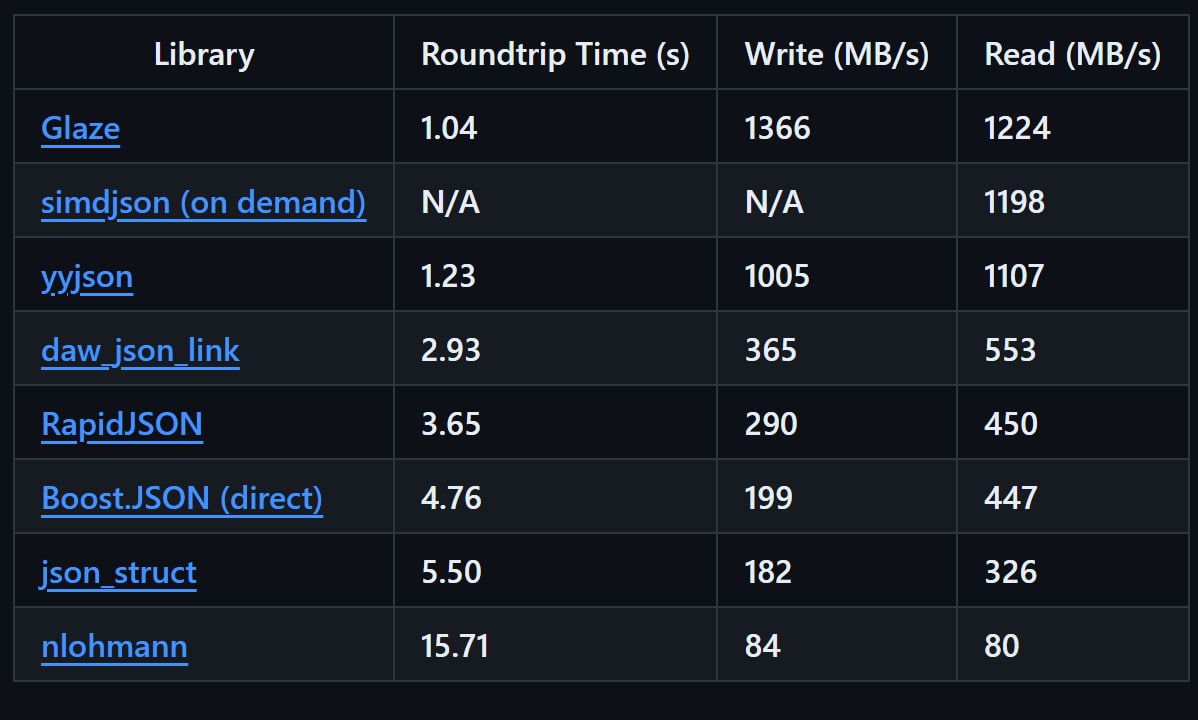This screenshot has width=1198, height=720.
Task: Click the Roundtrip Time (s) header
Action: (x=555, y=53)
